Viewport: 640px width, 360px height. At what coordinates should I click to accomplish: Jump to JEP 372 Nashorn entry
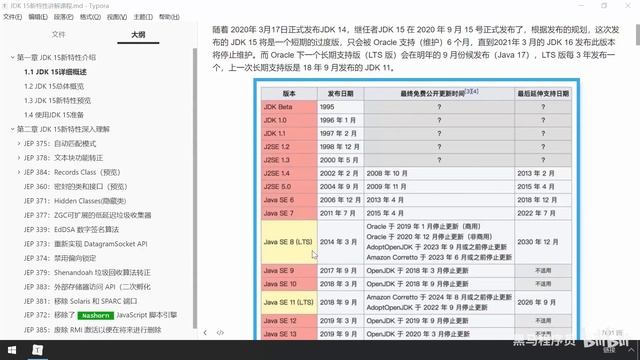tap(100, 315)
